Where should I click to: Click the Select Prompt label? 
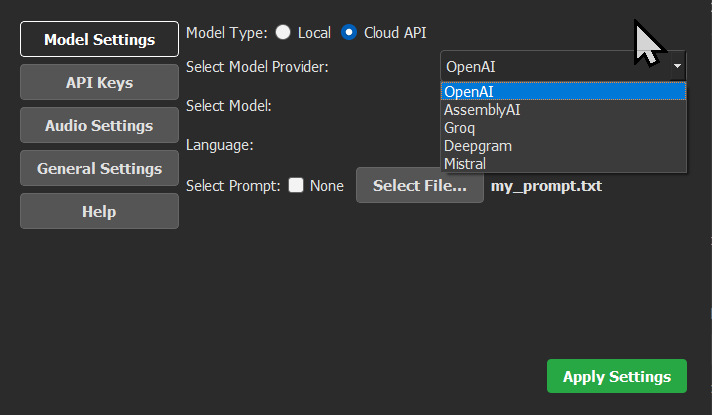pyautogui.click(x=233, y=186)
